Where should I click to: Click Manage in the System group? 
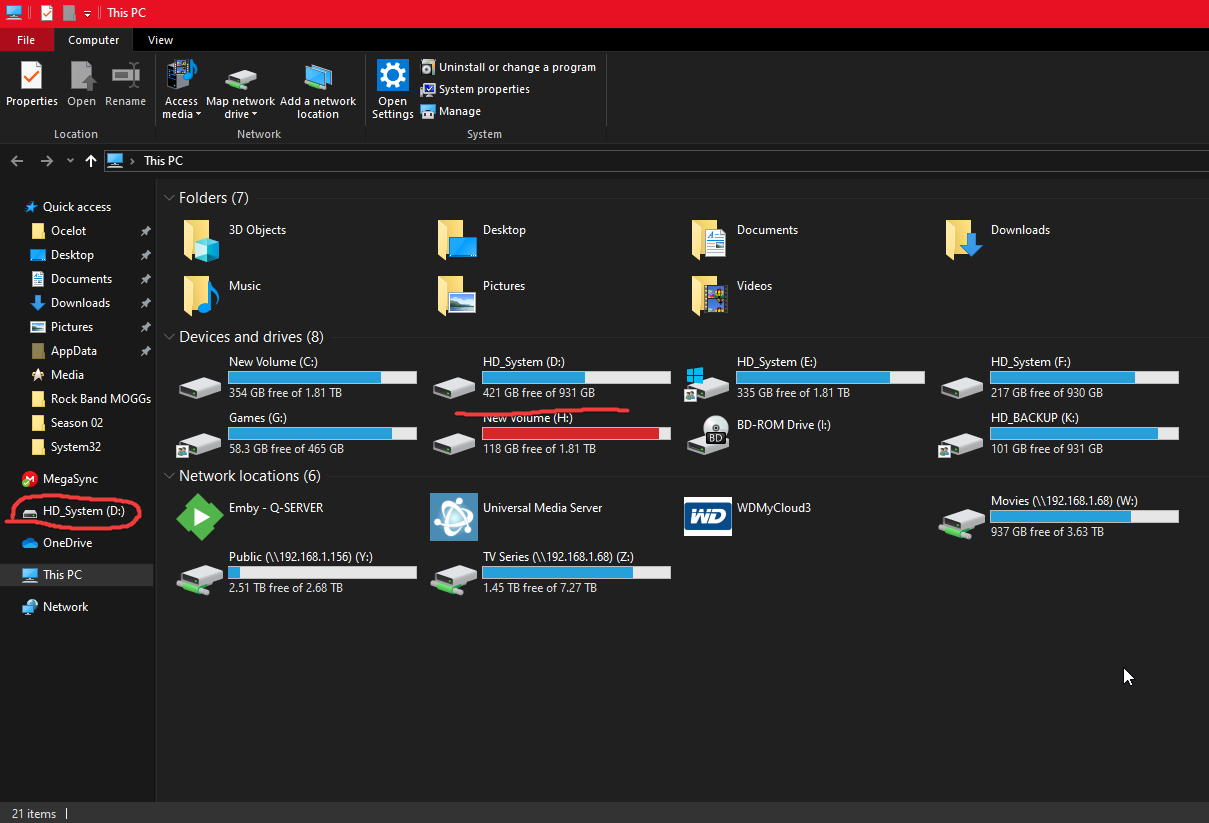click(x=450, y=111)
